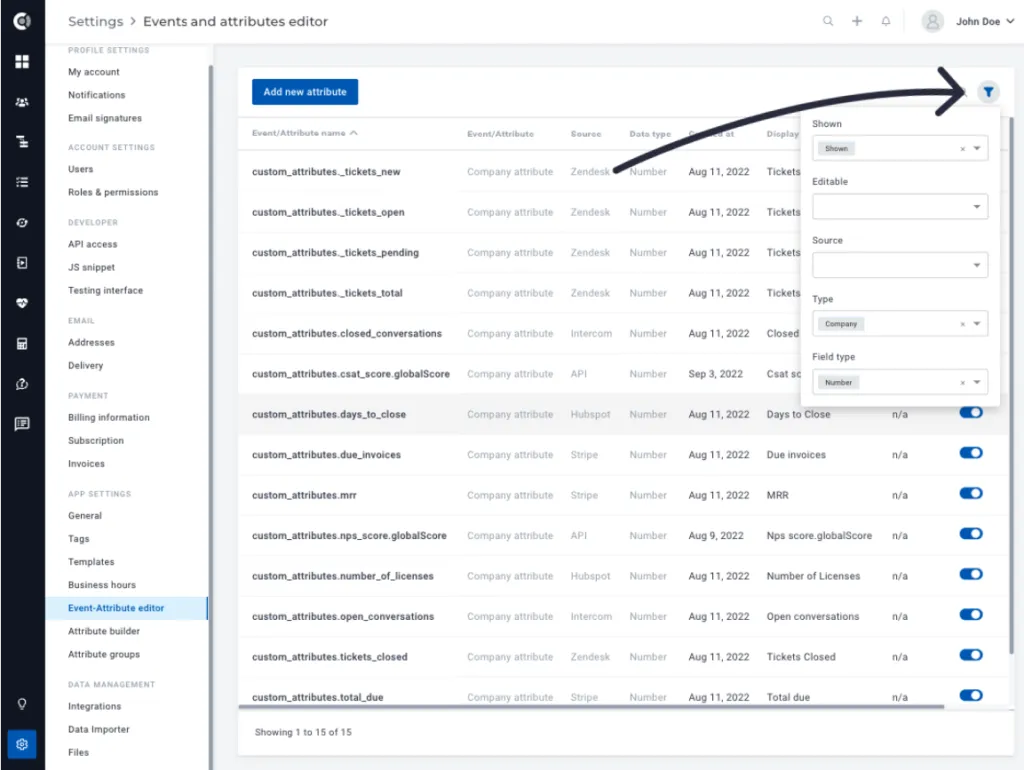Expand the John Doe account menu
Image resolution: width=1024 pixels, height=770 pixels.
pos(985,22)
